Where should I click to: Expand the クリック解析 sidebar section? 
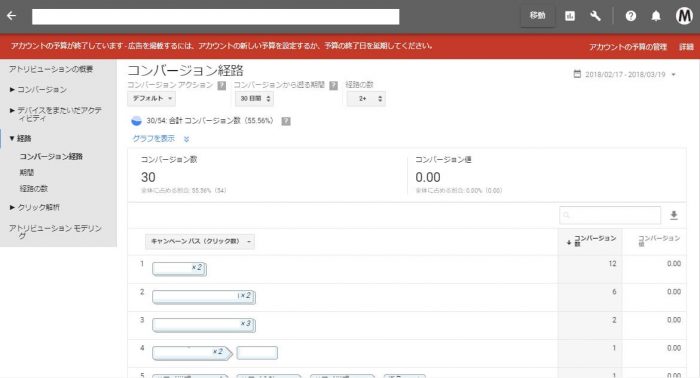(x=34, y=208)
